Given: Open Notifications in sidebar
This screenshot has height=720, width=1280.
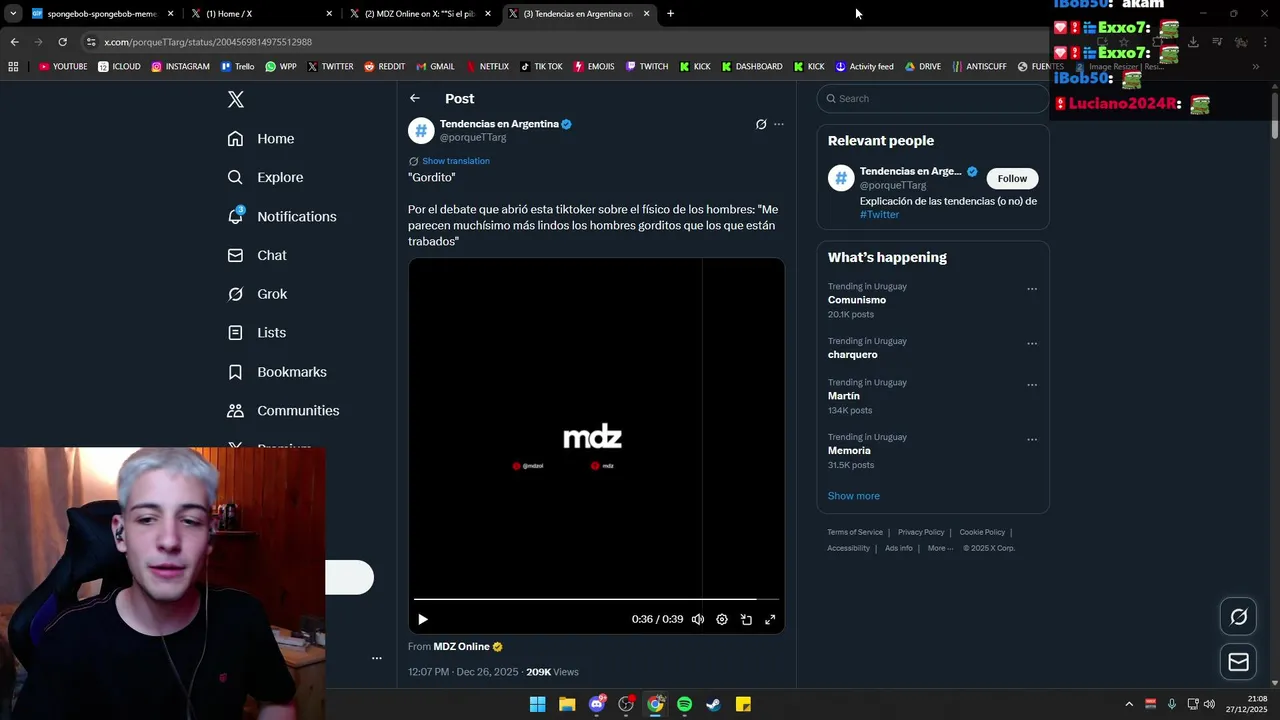Looking at the screenshot, I should 282,216.
